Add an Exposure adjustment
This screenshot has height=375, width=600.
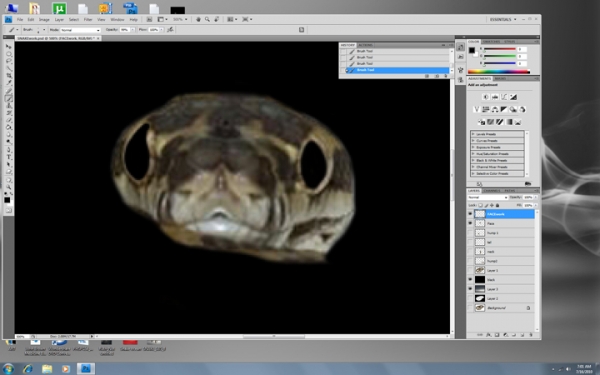tap(513, 97)
